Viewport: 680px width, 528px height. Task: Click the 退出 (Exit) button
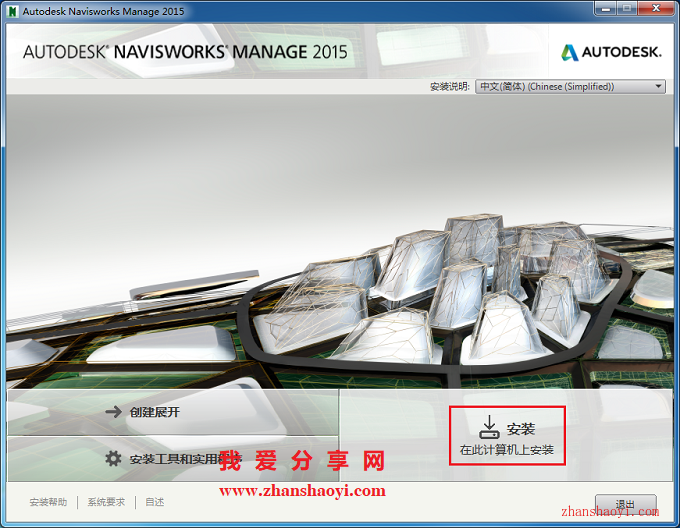pyautogui.click(x=625, y=504)
